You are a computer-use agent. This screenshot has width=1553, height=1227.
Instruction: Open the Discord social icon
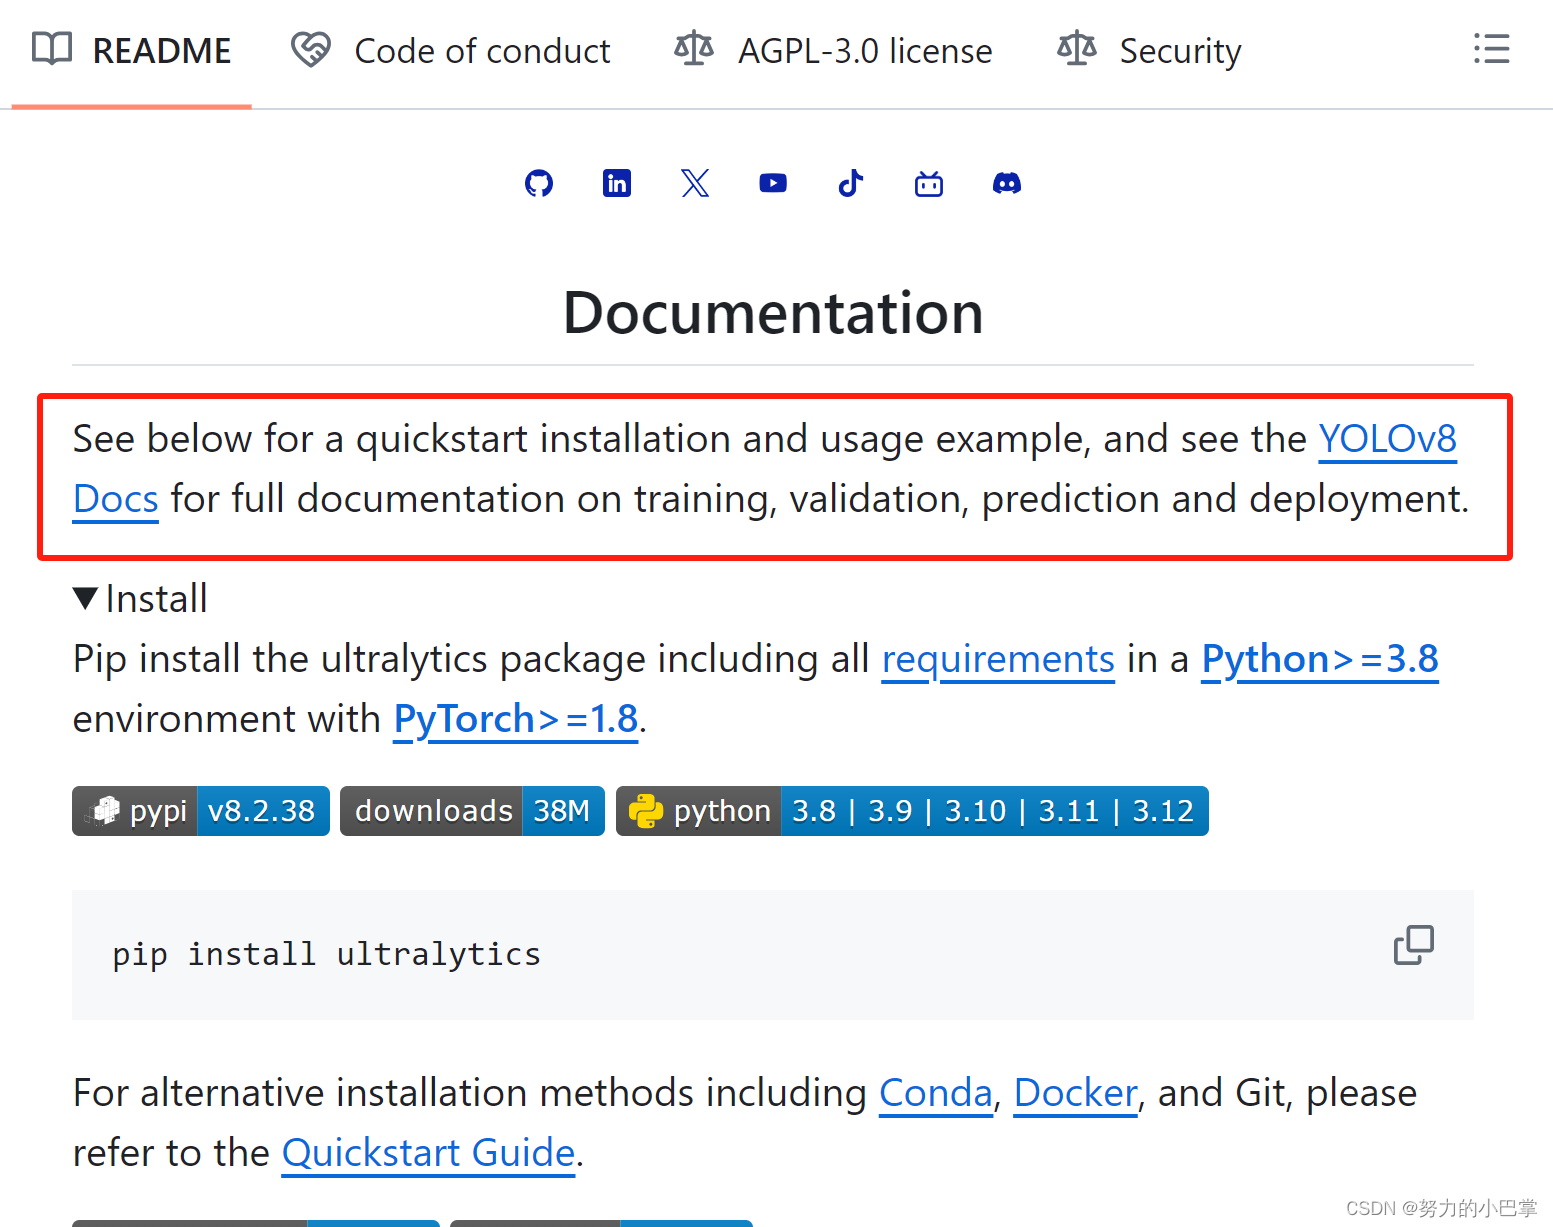[1007, 183]
